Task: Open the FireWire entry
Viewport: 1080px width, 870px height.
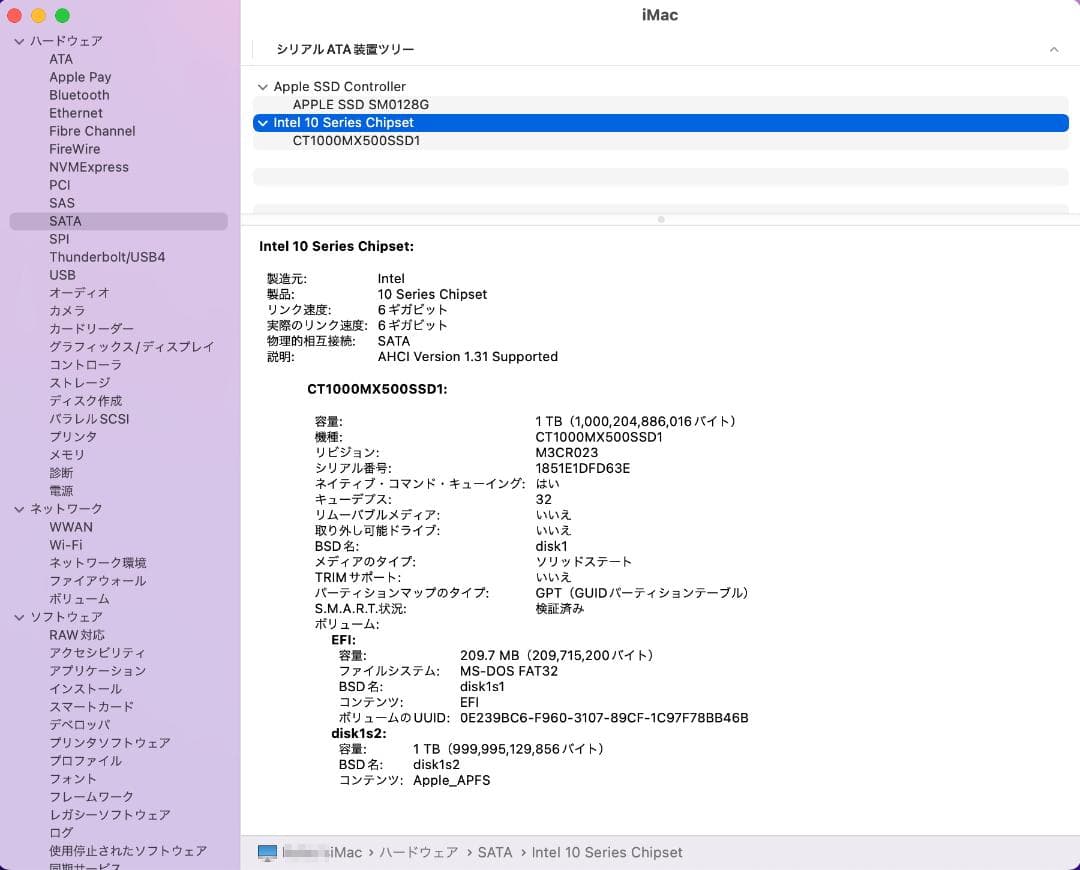Action: pos(74,149)
